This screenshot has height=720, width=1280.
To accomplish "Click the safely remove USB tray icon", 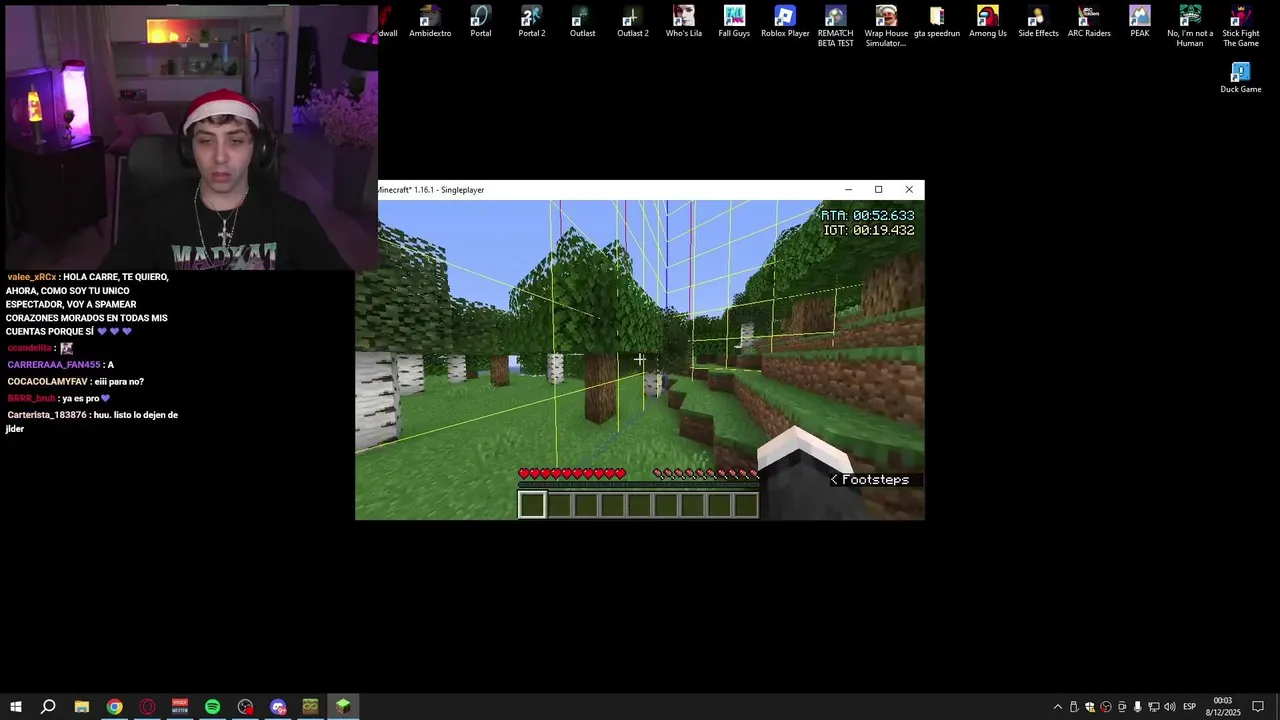I will click(1074, 707).
